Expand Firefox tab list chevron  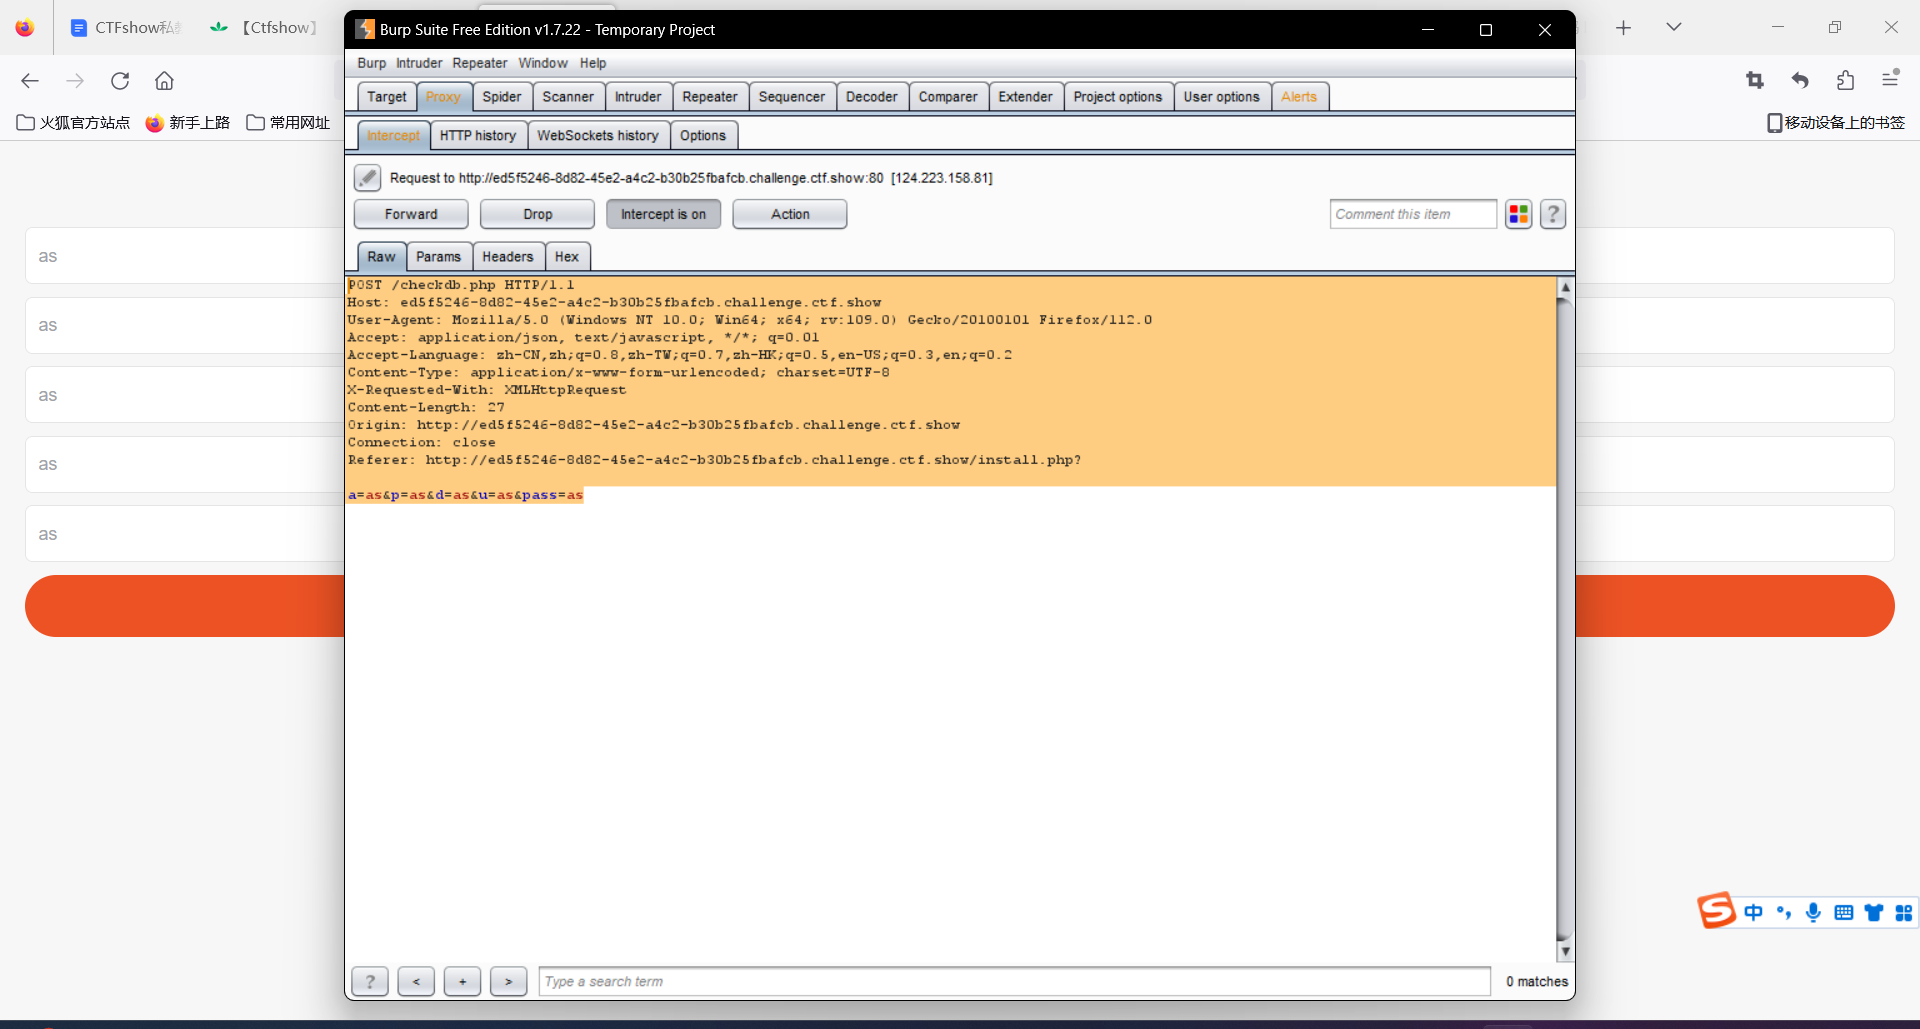(x=1673, y=27)
